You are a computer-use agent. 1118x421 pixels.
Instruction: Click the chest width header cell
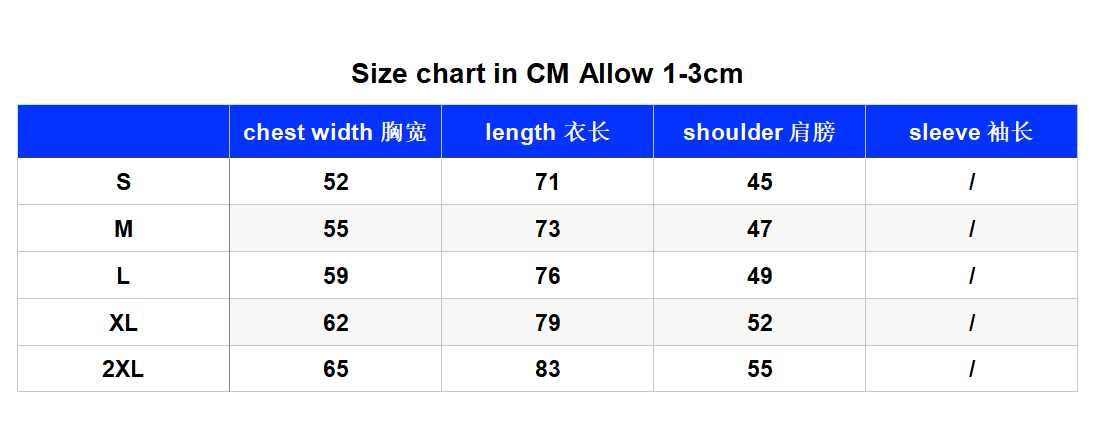(x=335, y=132)
